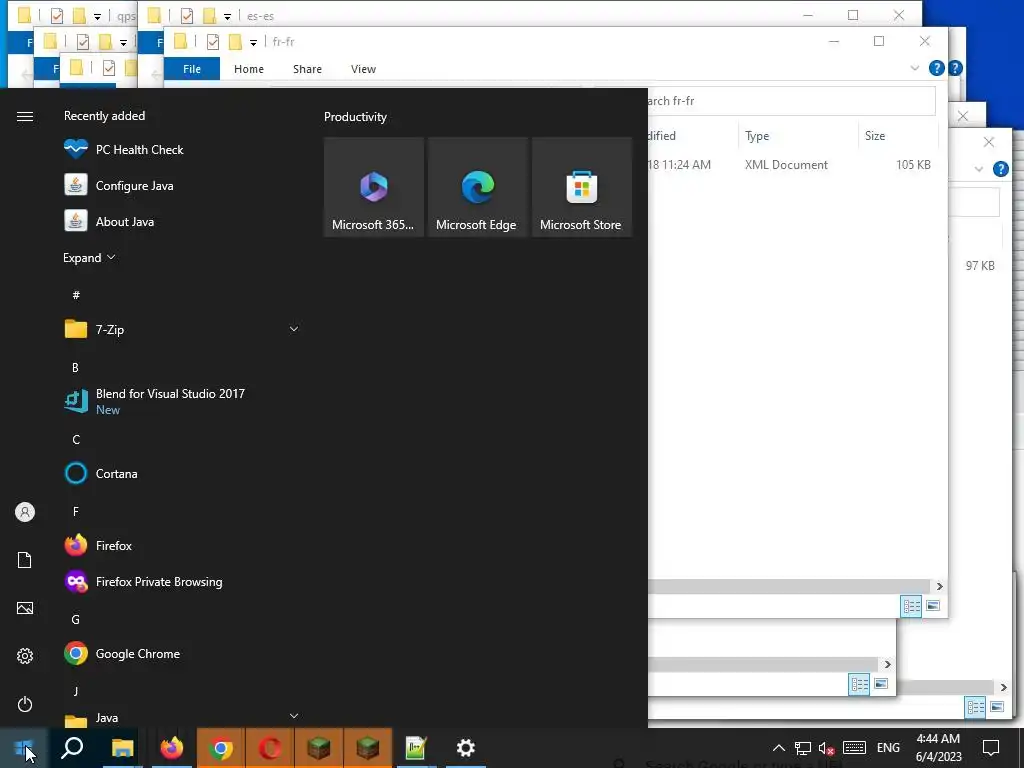Image resolution: width=1024 pixels, height=768 pixels.
Task: Open network status in system tray
Action: [803, 748]
